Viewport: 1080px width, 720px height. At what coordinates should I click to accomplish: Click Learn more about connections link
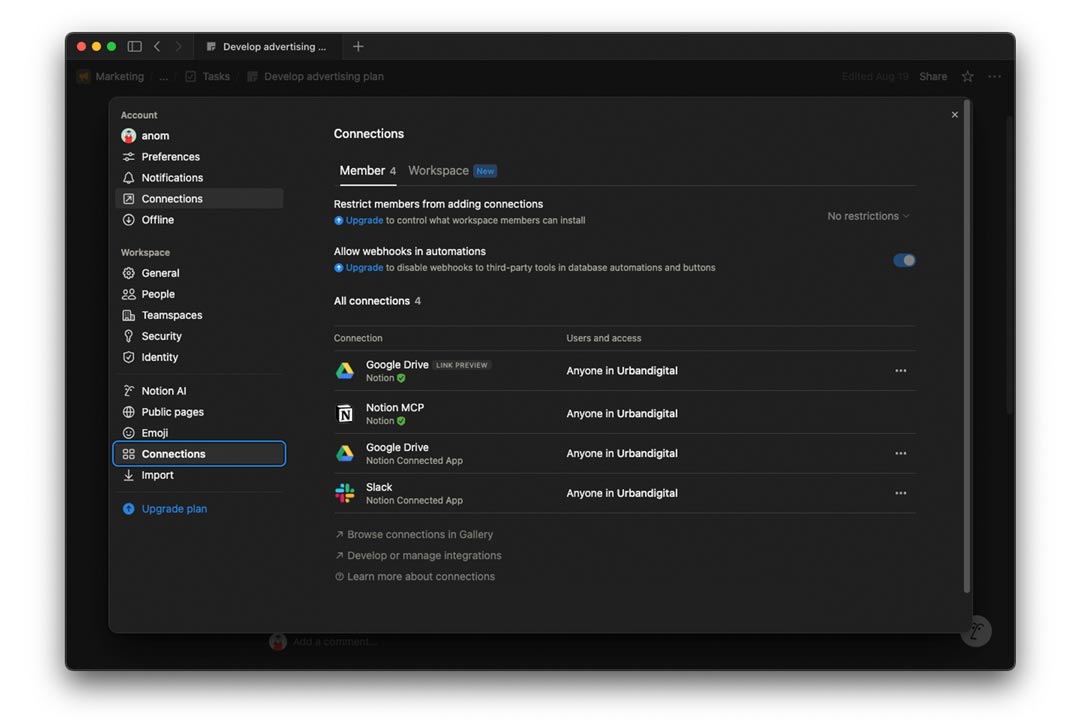(x=415, y=577)
